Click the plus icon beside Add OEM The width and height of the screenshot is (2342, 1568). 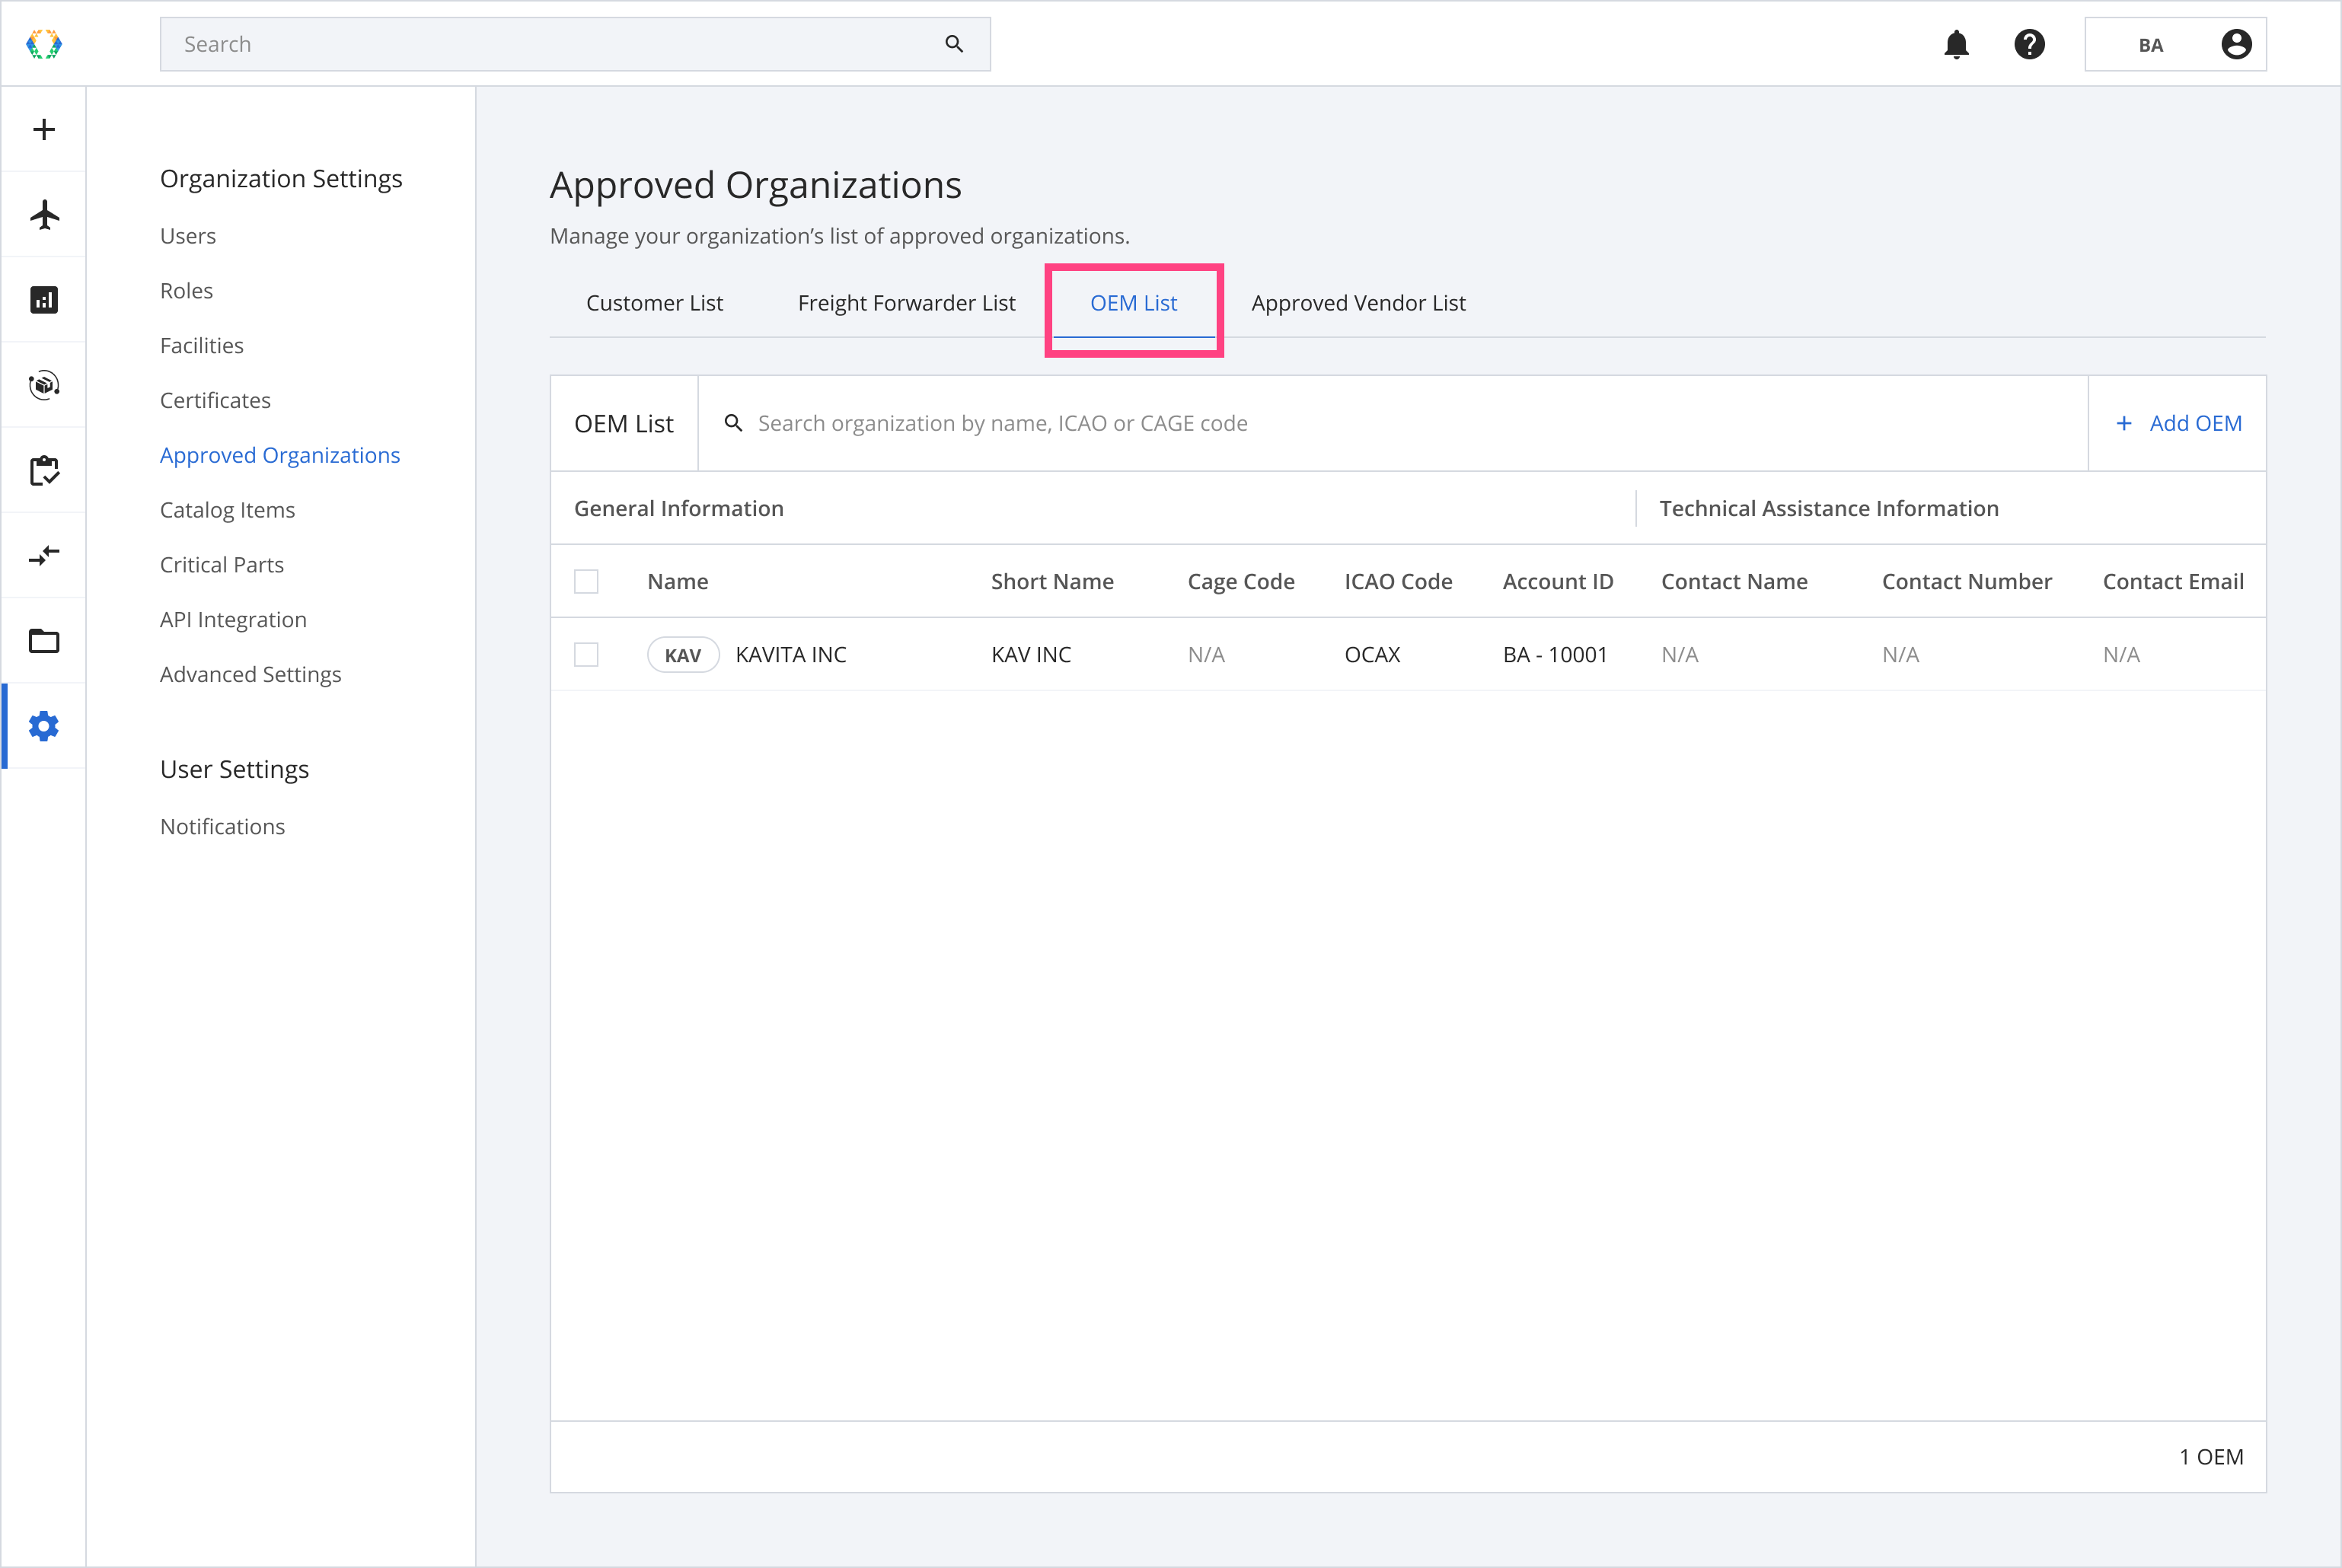point(2124,423)
